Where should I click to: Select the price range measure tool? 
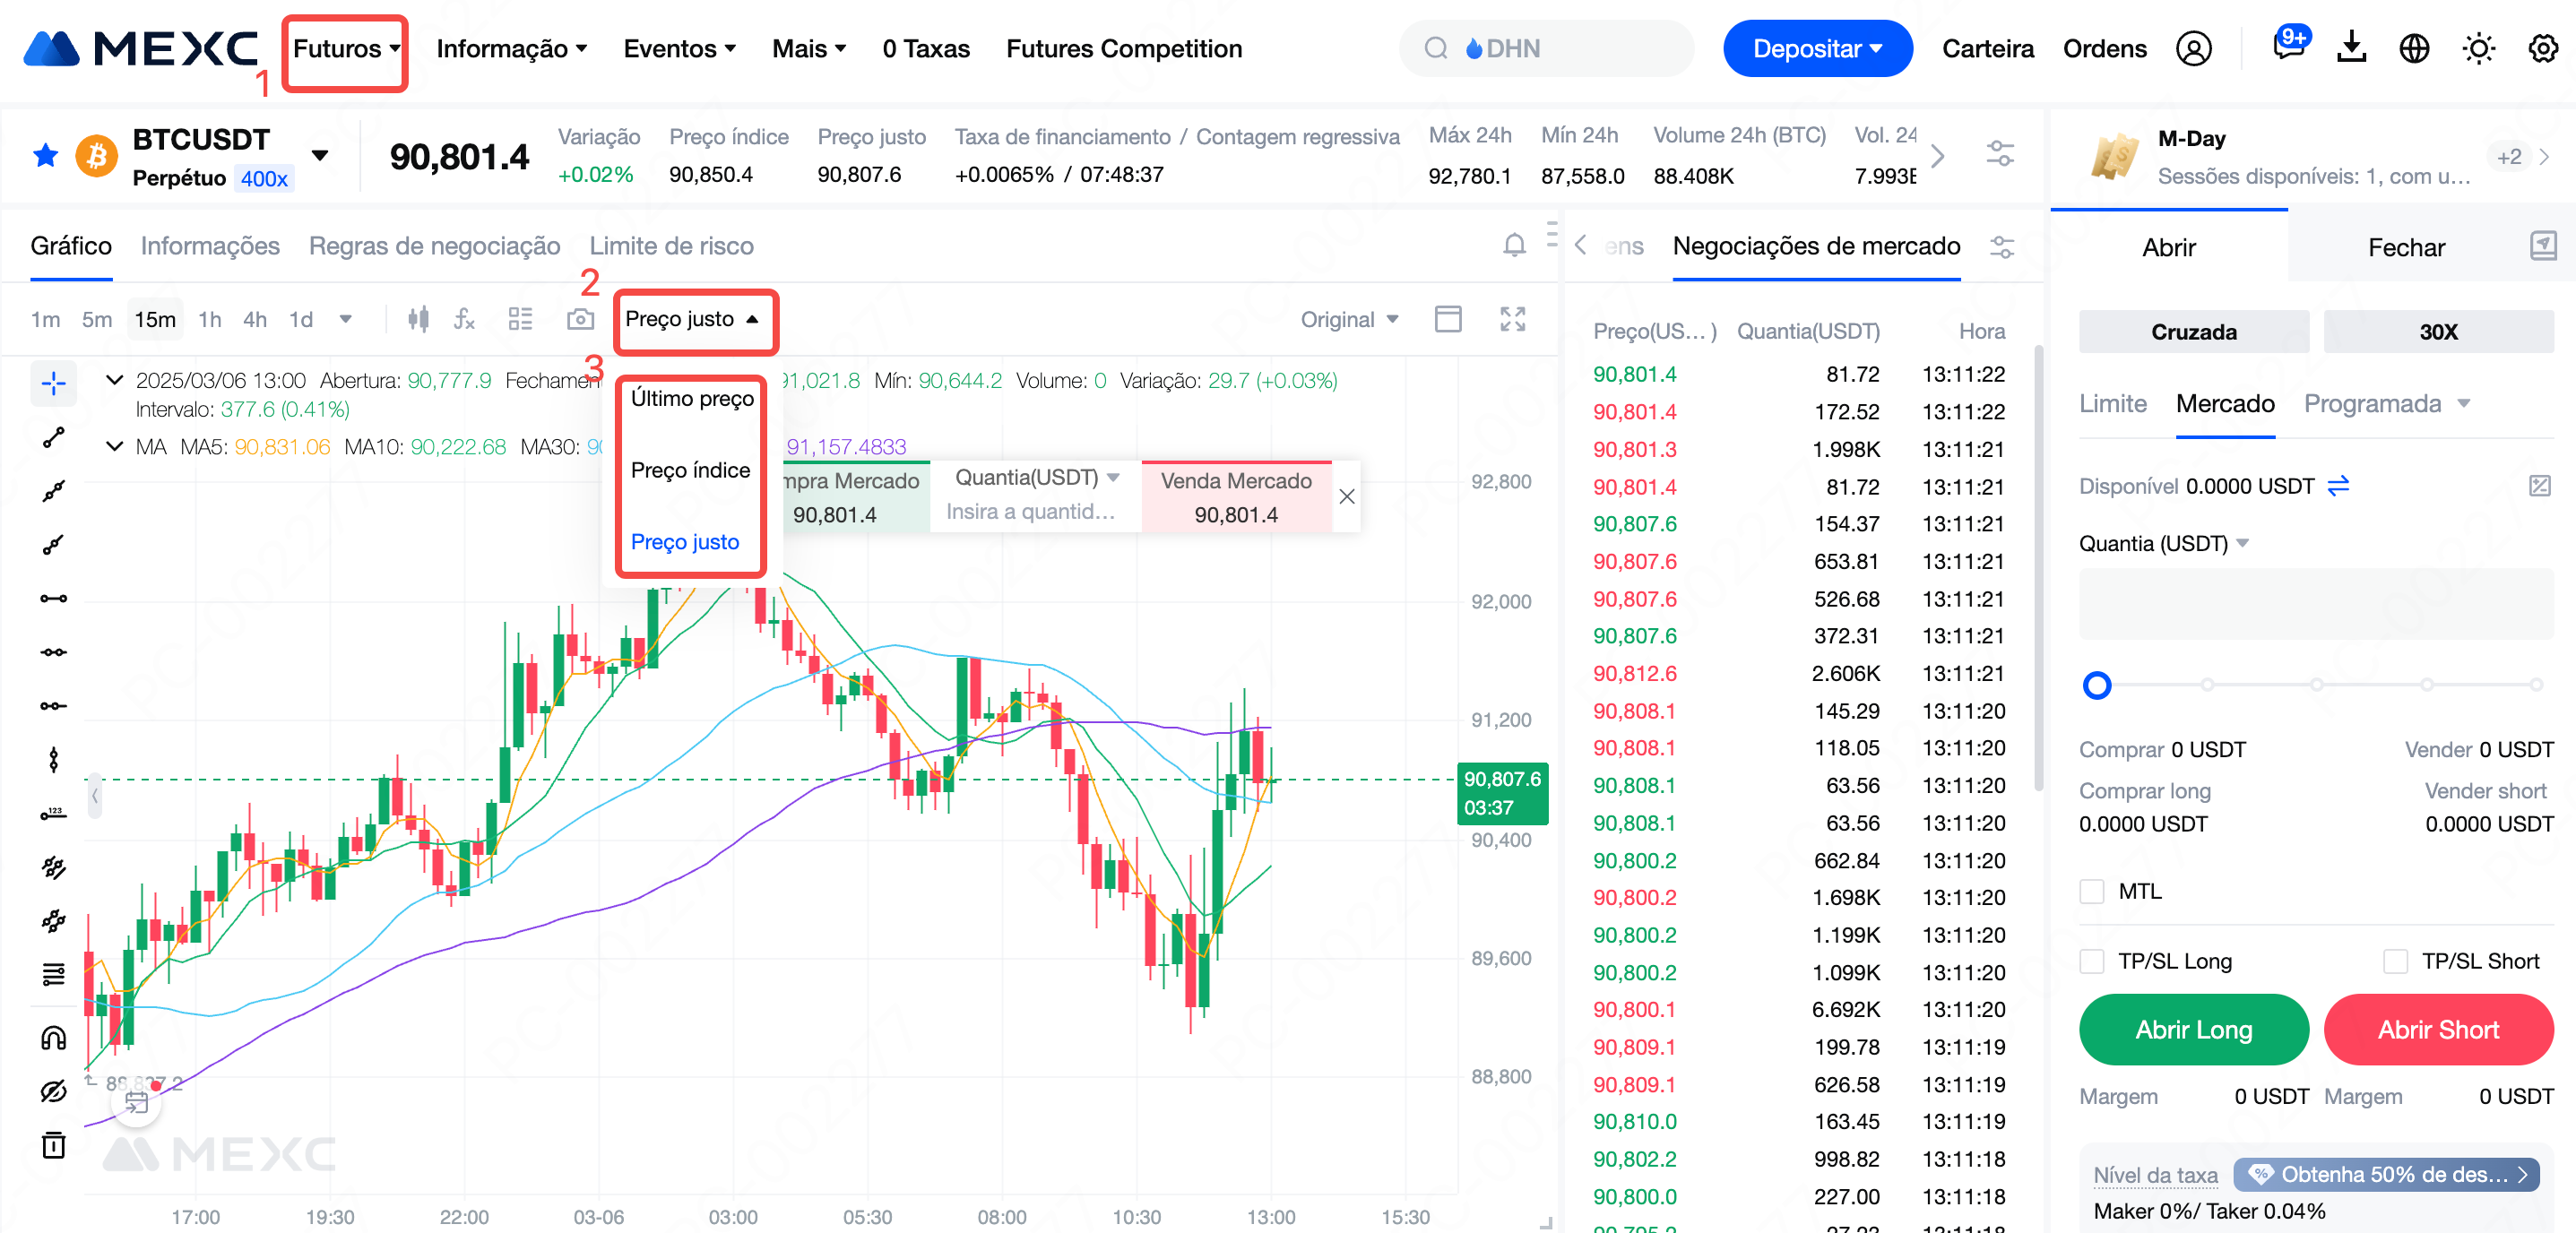click(x=54, y=812)
